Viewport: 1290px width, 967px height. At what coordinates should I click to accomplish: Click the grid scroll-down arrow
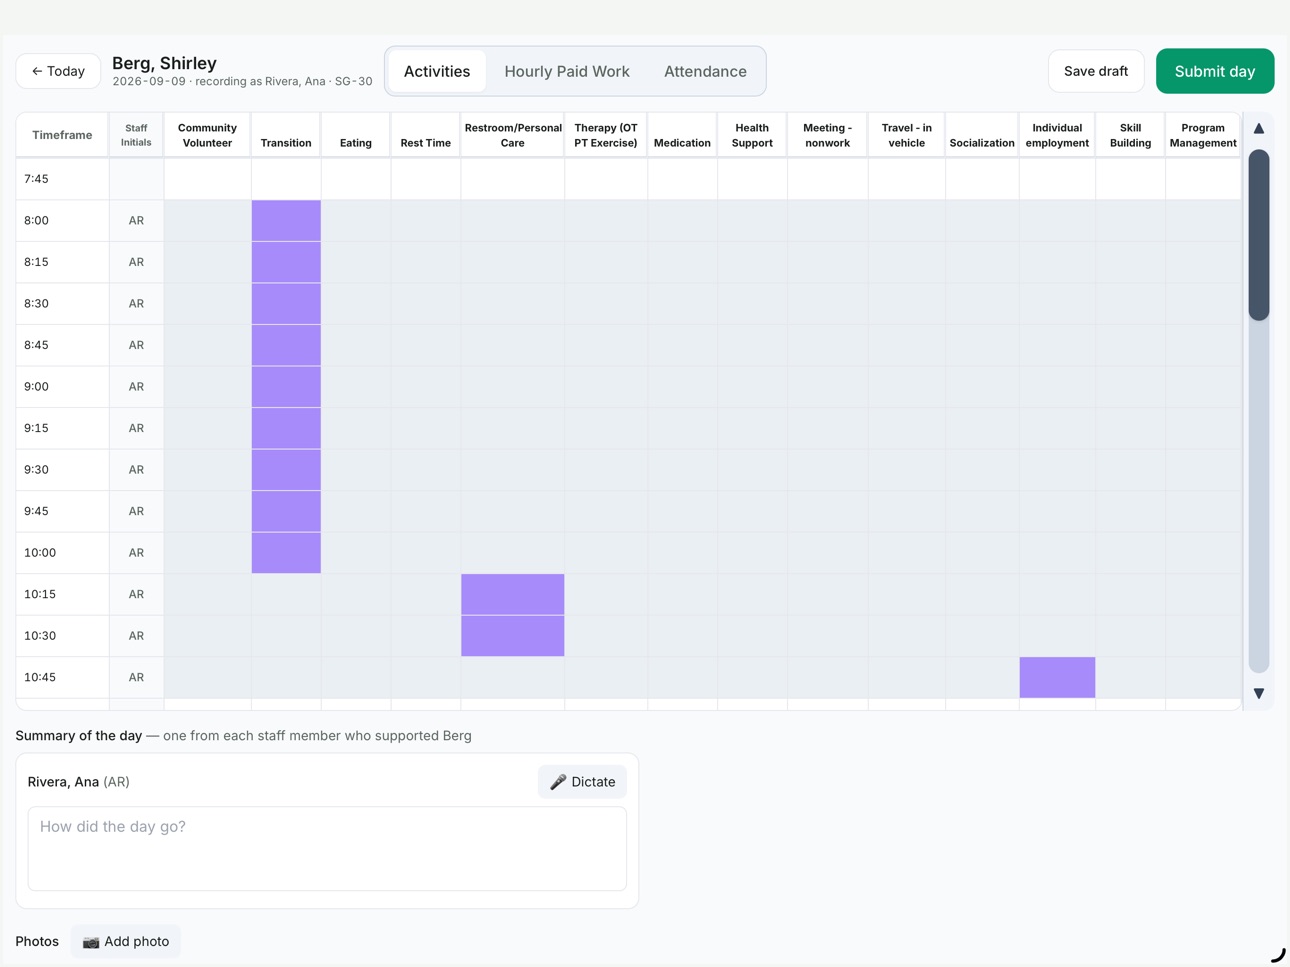pos(1259,693)
